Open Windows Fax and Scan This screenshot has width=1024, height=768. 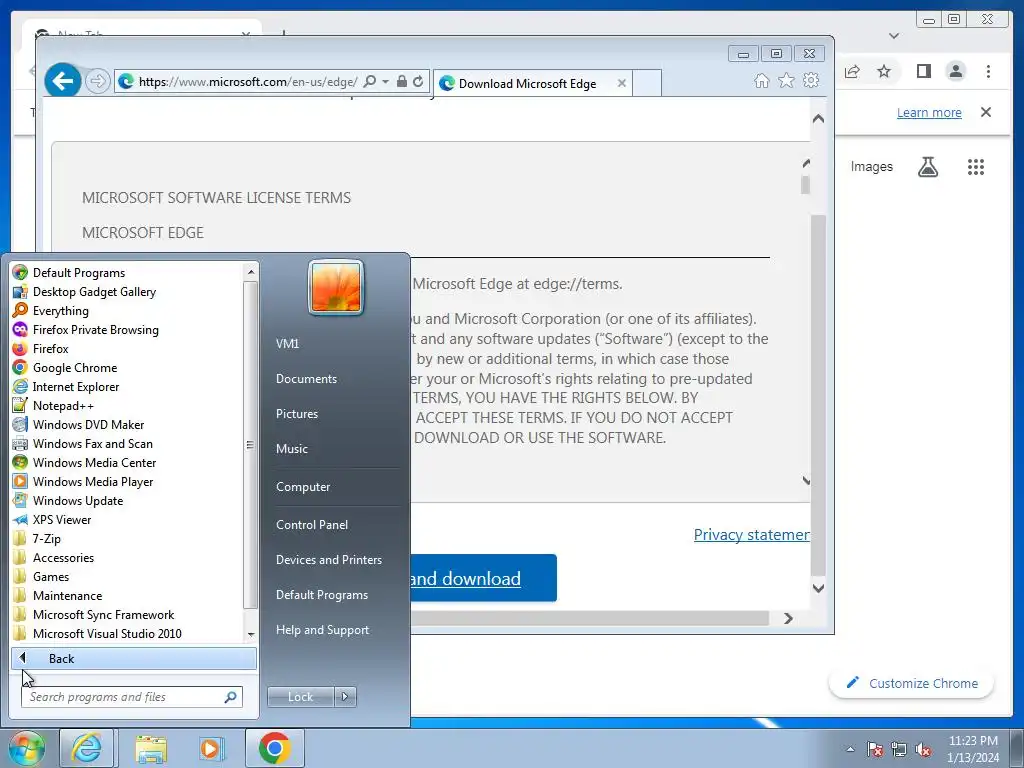tap(92, 443)
